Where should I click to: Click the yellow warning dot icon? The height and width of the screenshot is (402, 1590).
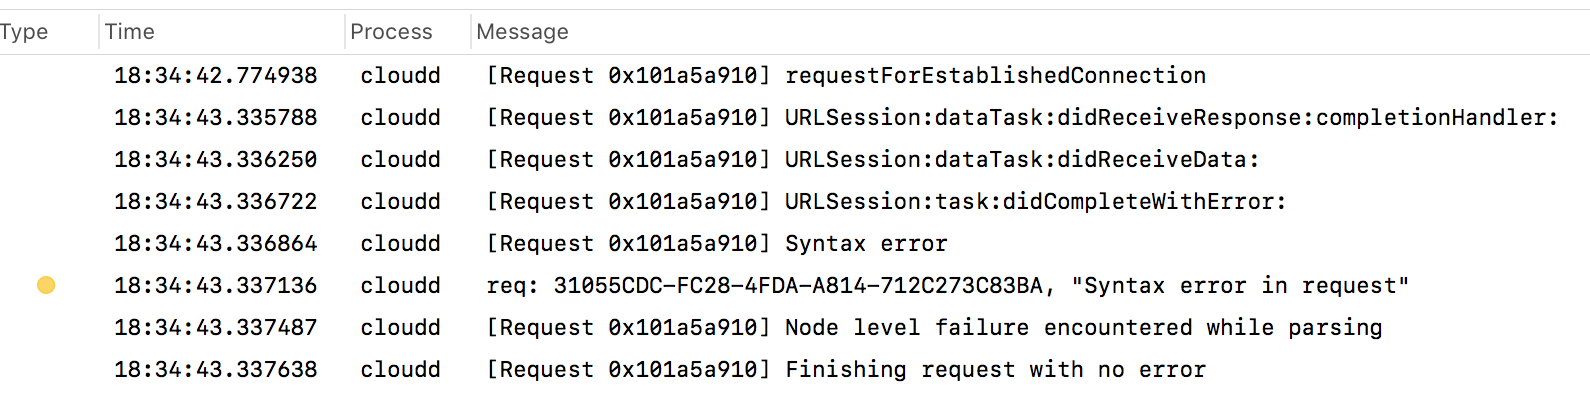(x=46, y=285)
